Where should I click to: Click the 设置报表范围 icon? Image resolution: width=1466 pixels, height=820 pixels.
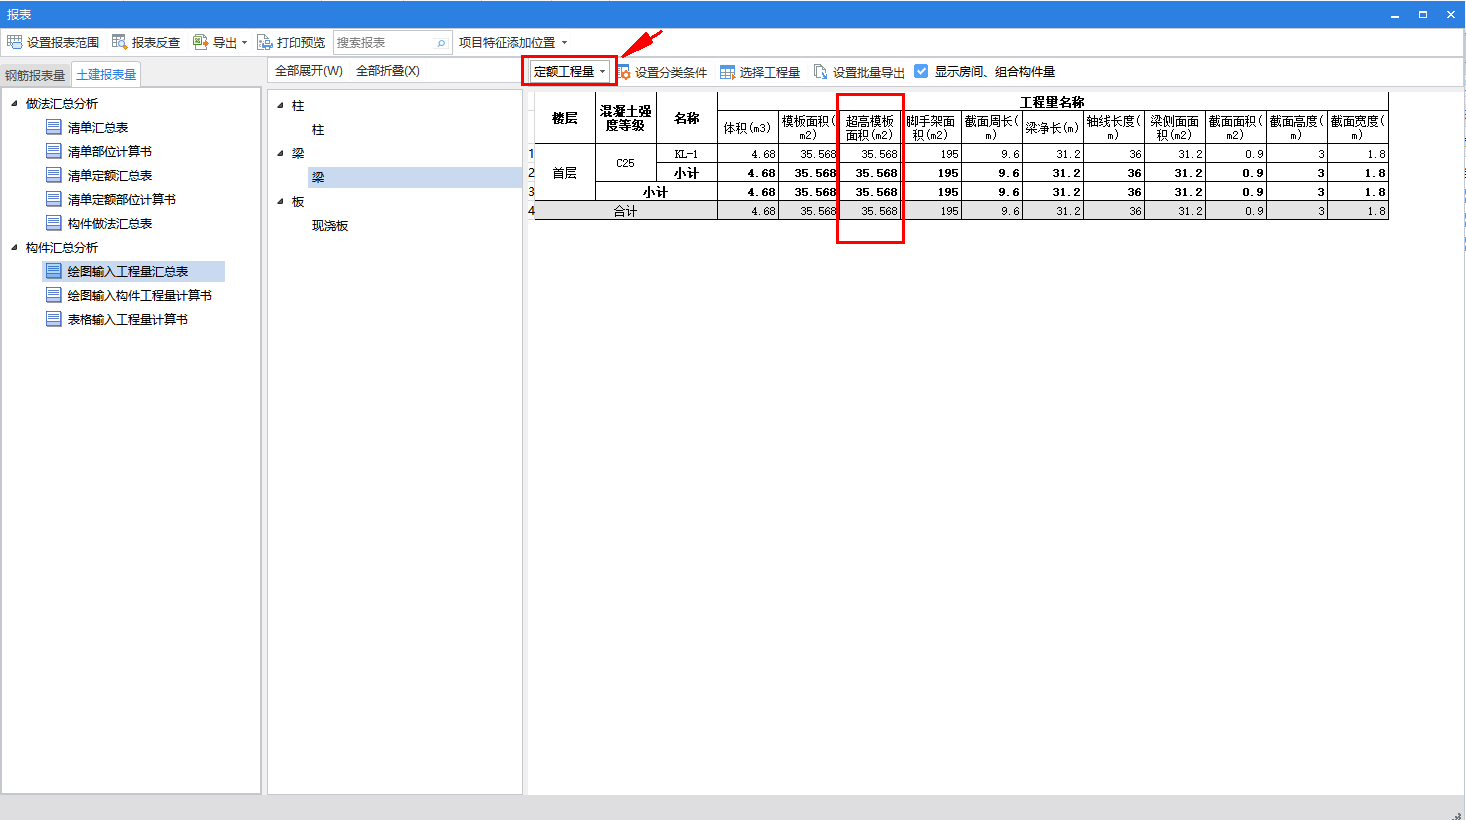point(14,42)
